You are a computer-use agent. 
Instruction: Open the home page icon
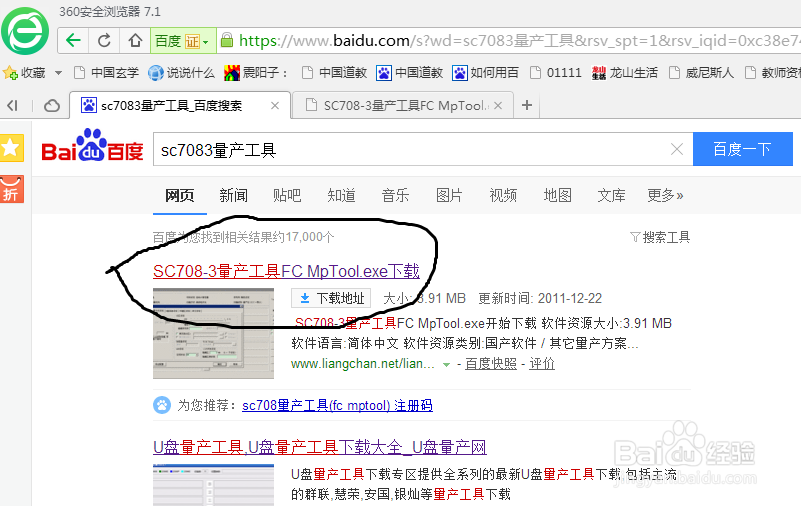click(x=135, y=40)
